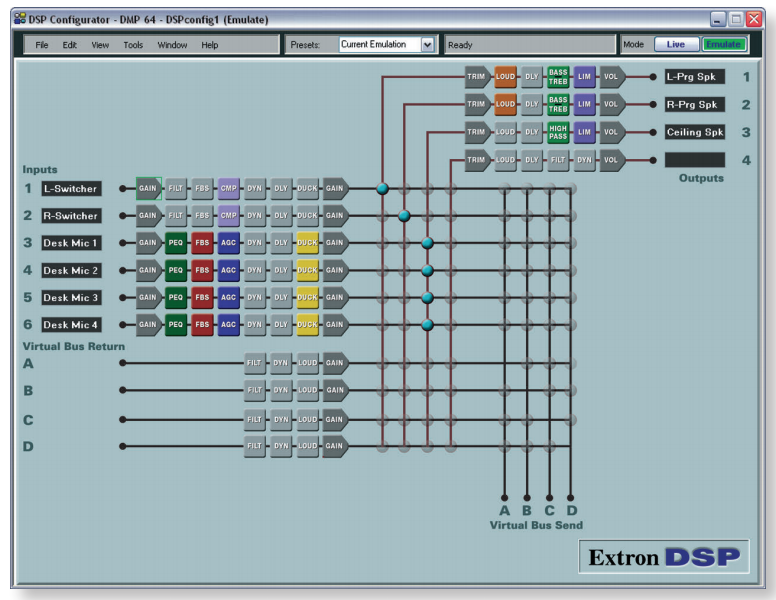Select the HIGH PASS block for Ceiling Spk
Screen dimensions: 776x600
pos(558,131)
